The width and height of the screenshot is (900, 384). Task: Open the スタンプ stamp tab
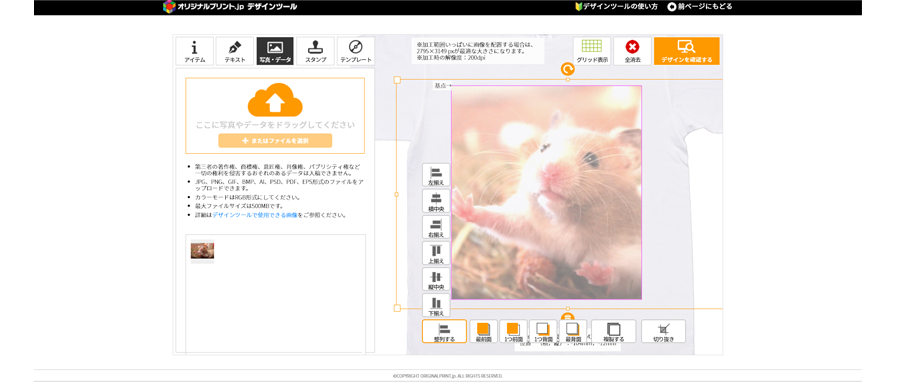point(315,51)
